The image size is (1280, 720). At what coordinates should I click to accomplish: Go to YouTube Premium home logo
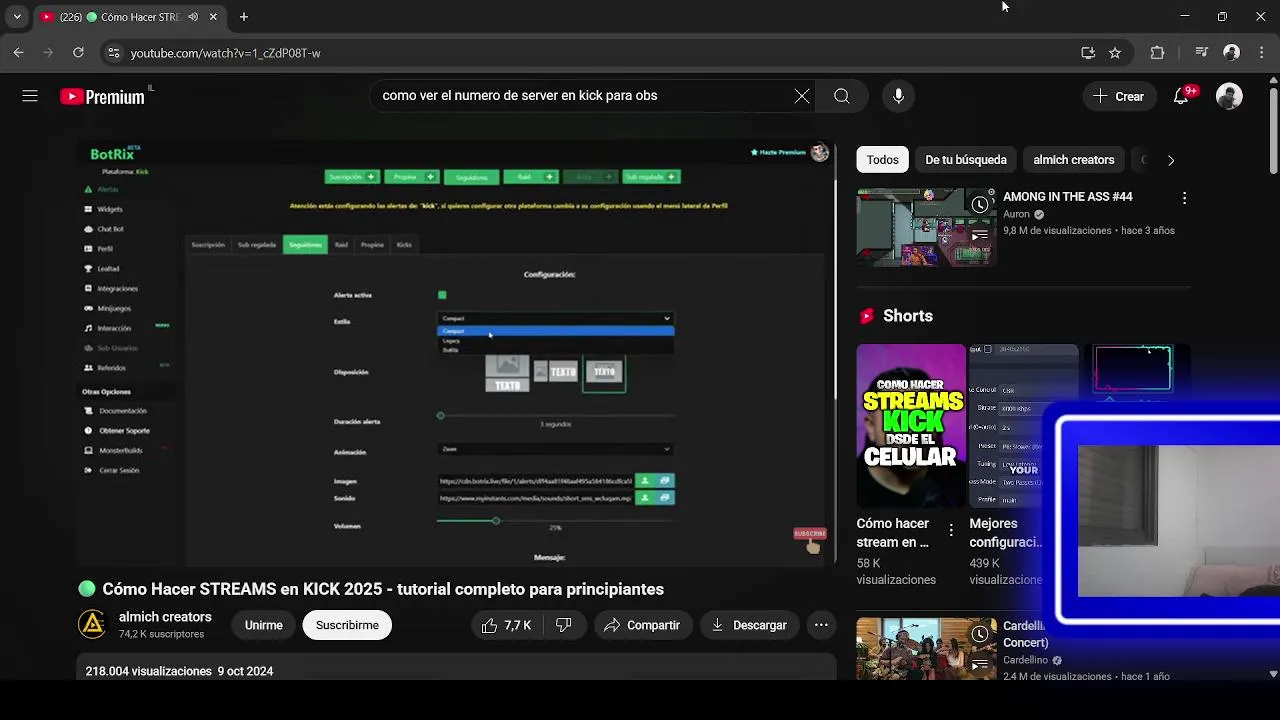(x=102, y=97)
